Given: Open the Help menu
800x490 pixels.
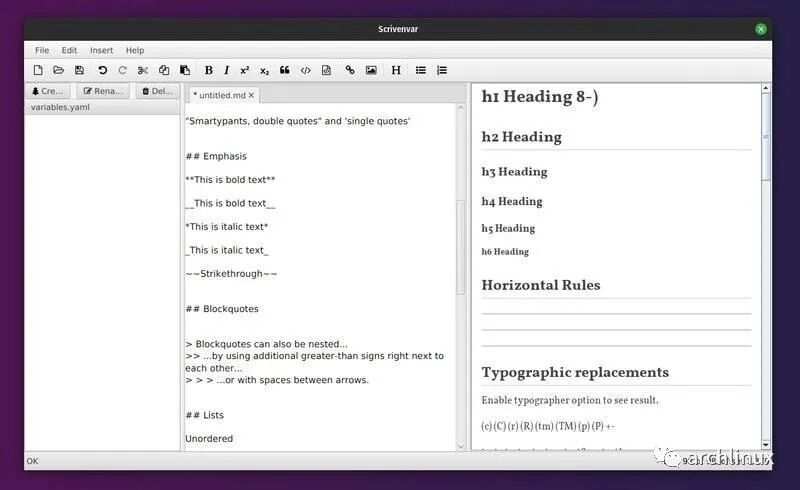Looking at the screenshot, I should click(x=135, y=50).
